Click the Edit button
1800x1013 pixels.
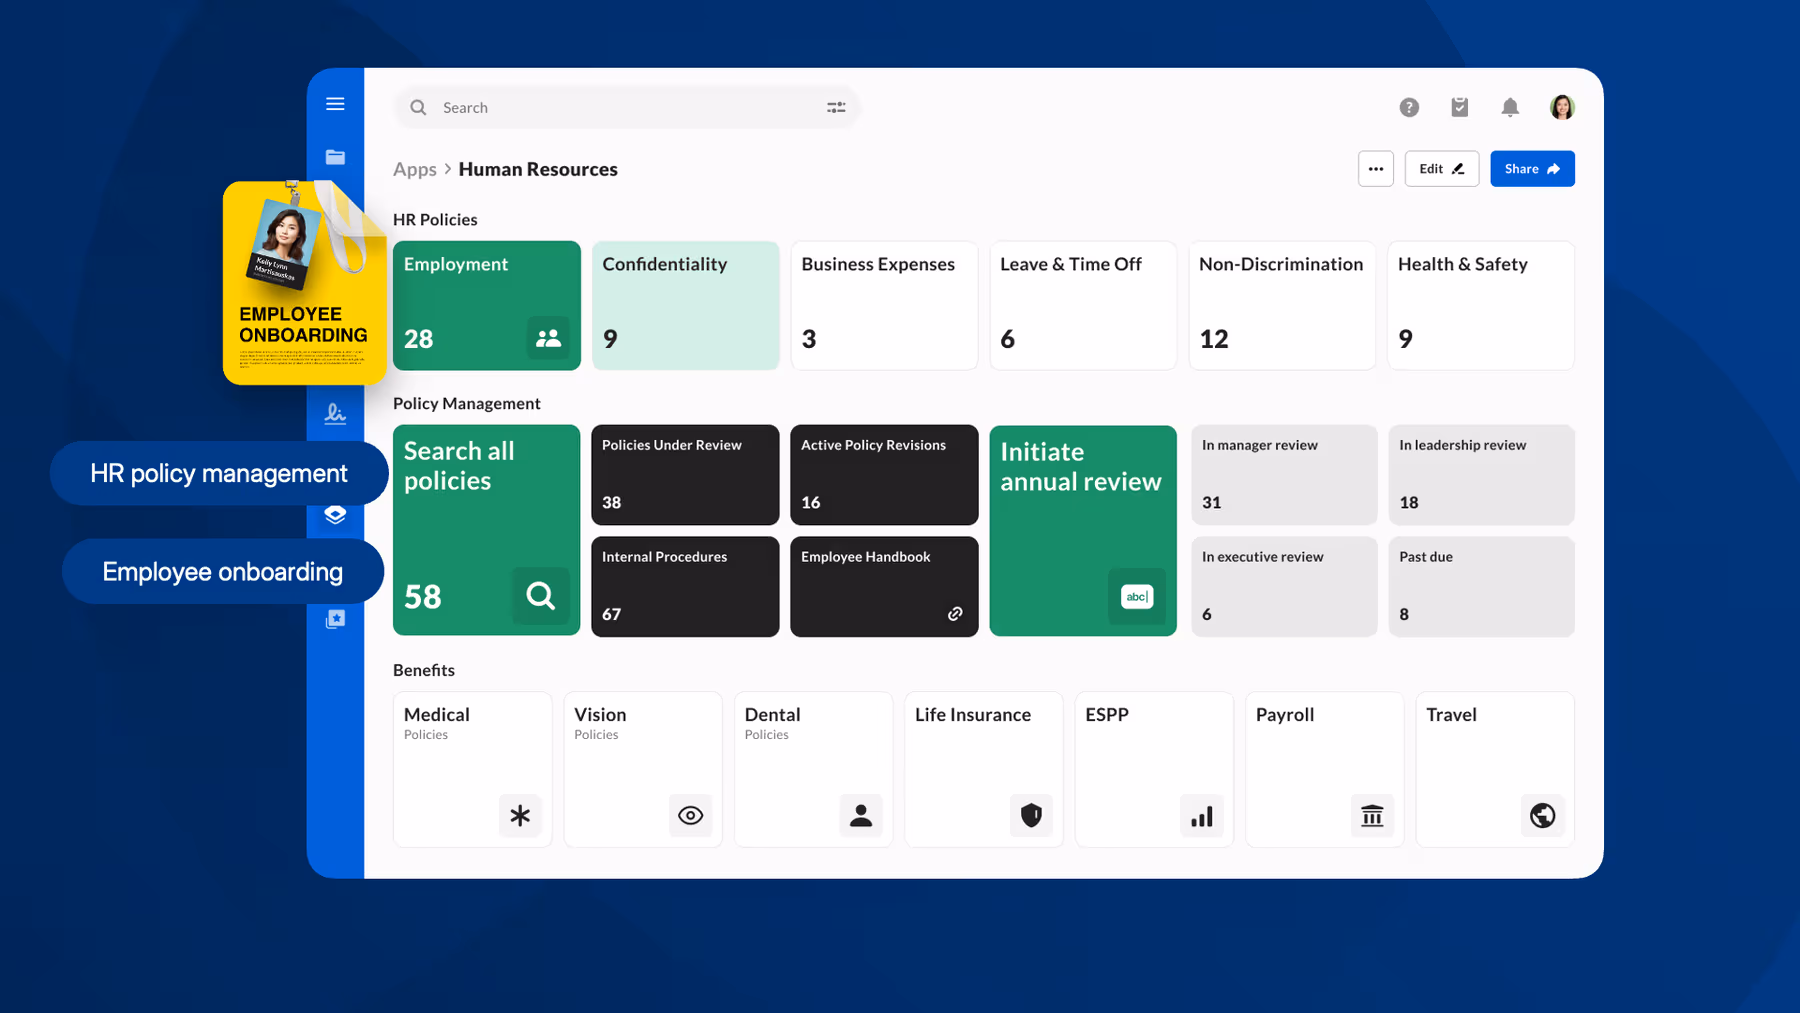point(1442,169)
